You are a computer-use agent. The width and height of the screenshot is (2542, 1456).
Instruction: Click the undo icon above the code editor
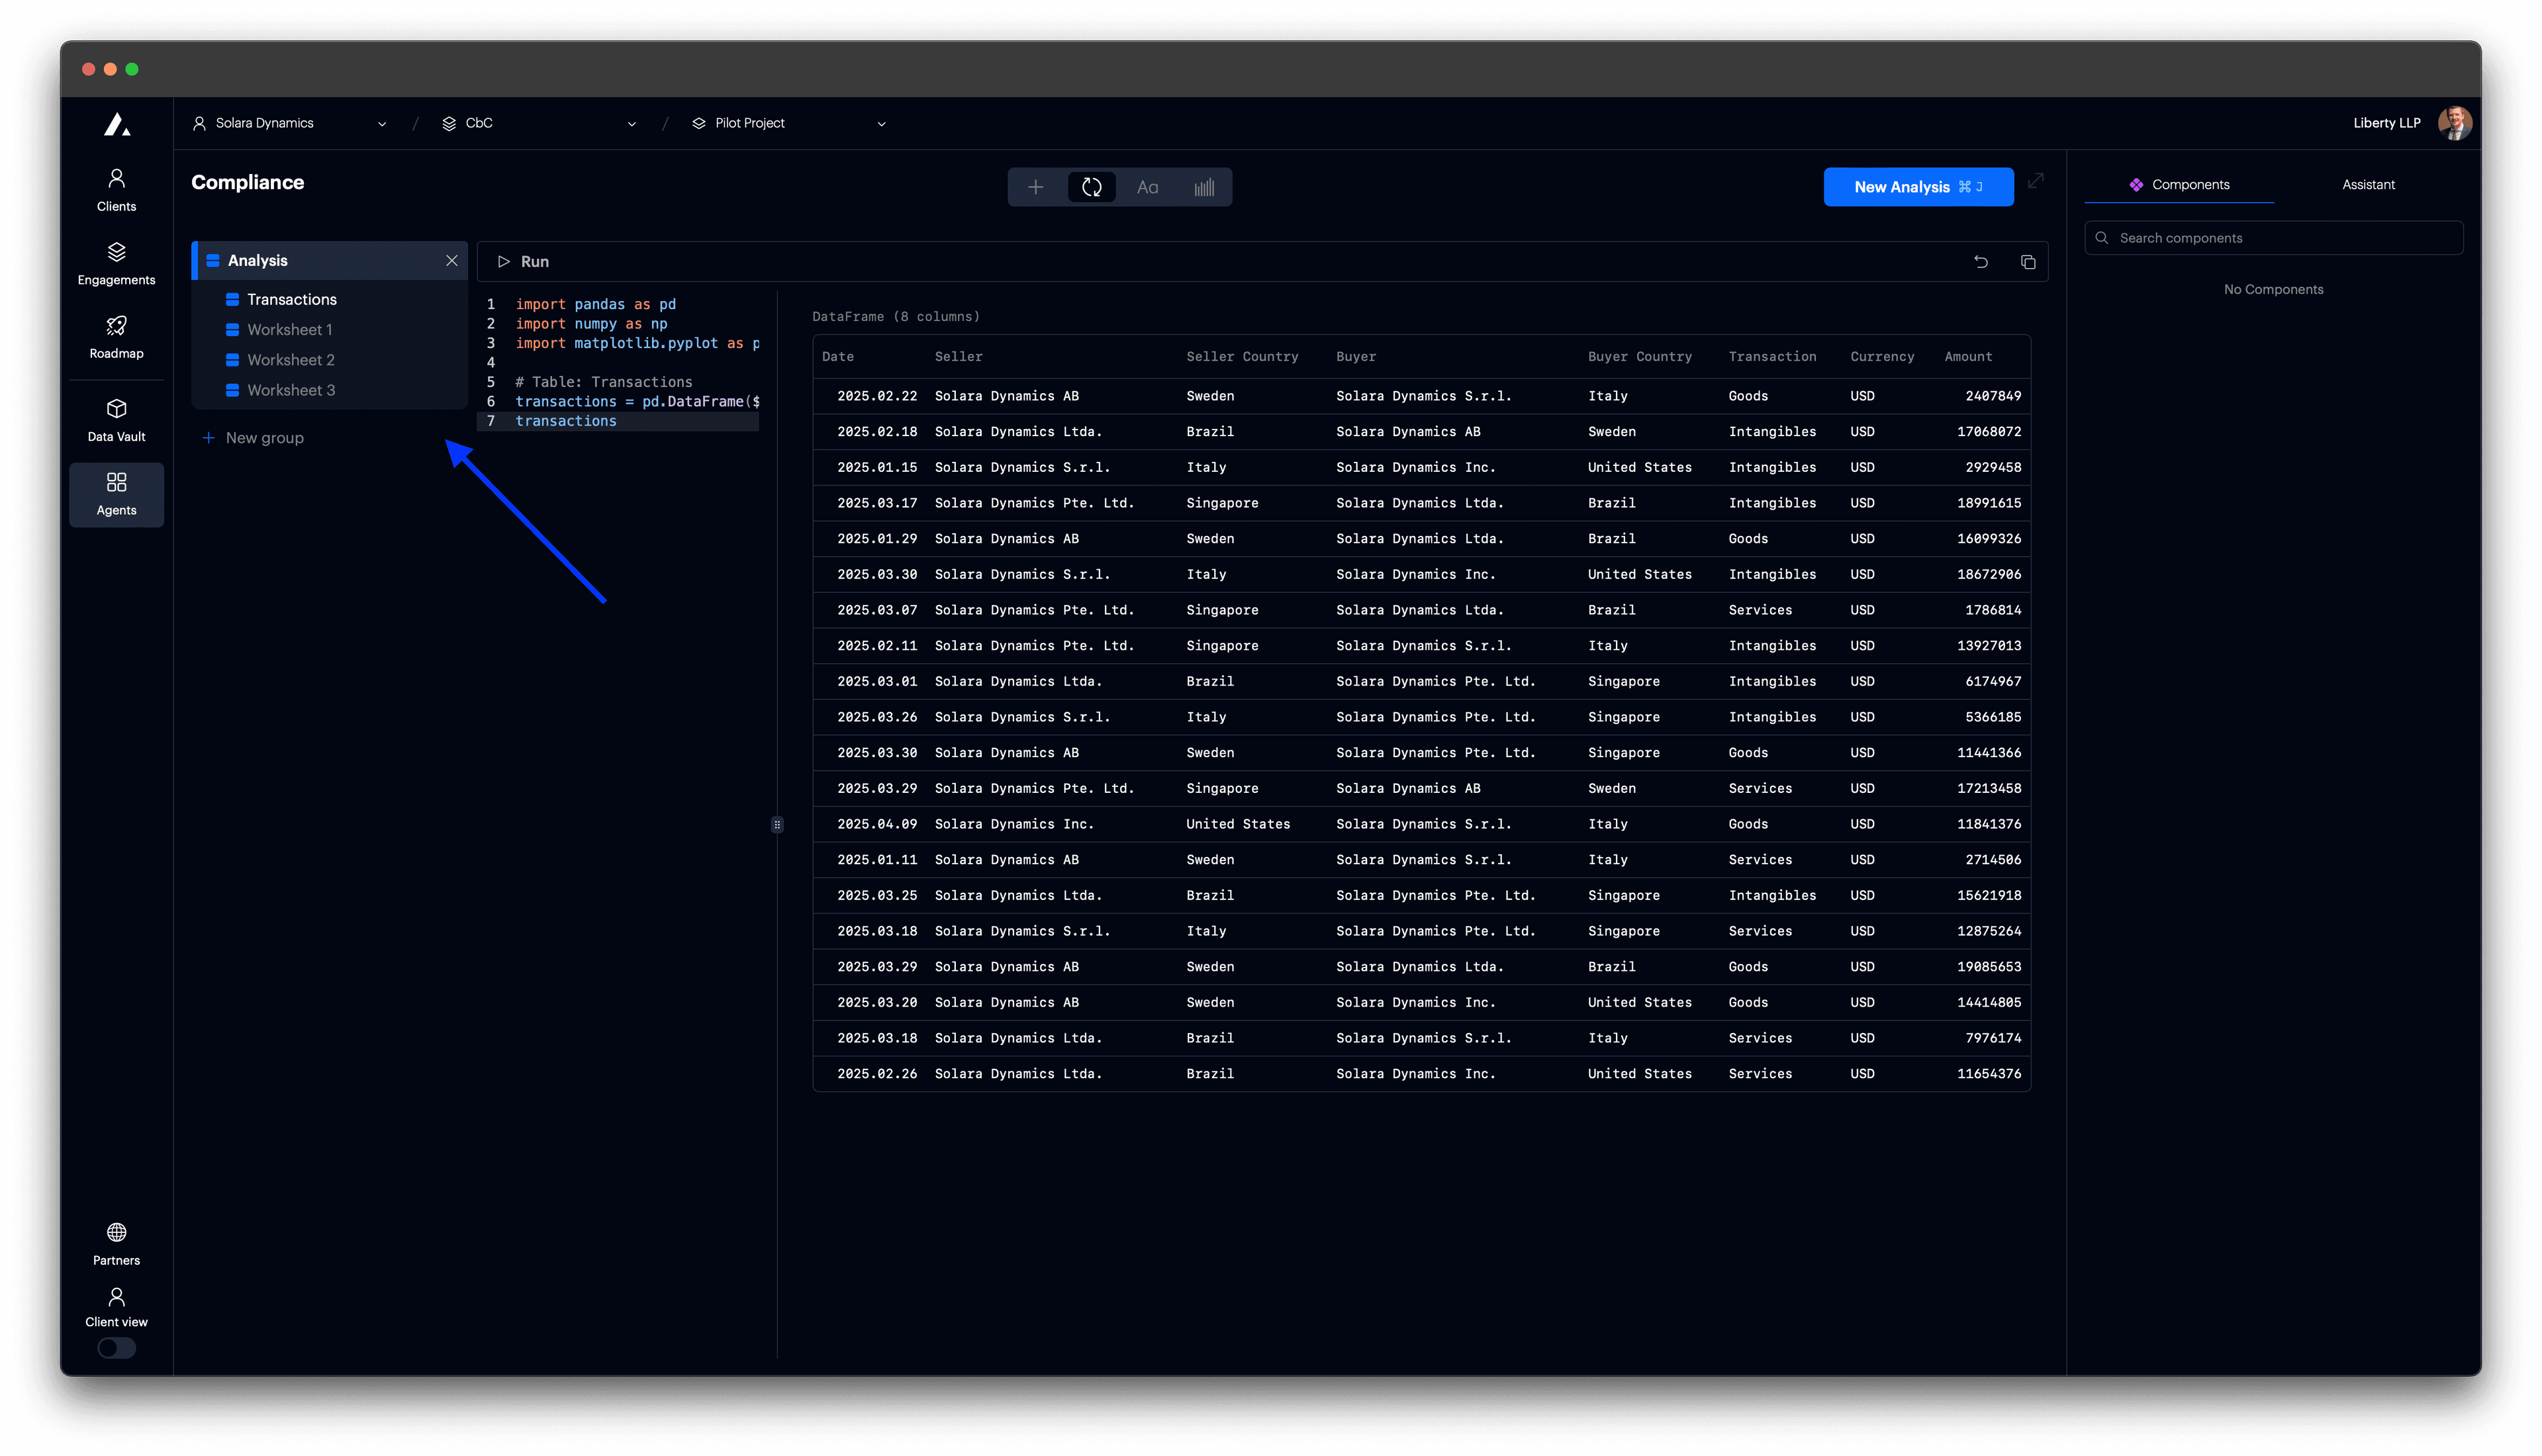(x=1982, y=261)
